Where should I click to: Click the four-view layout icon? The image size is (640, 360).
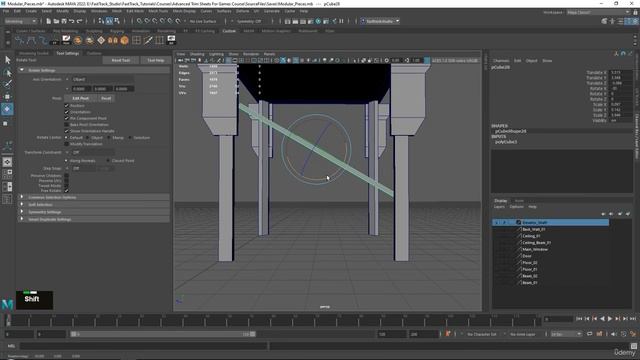tap(7, 174)
